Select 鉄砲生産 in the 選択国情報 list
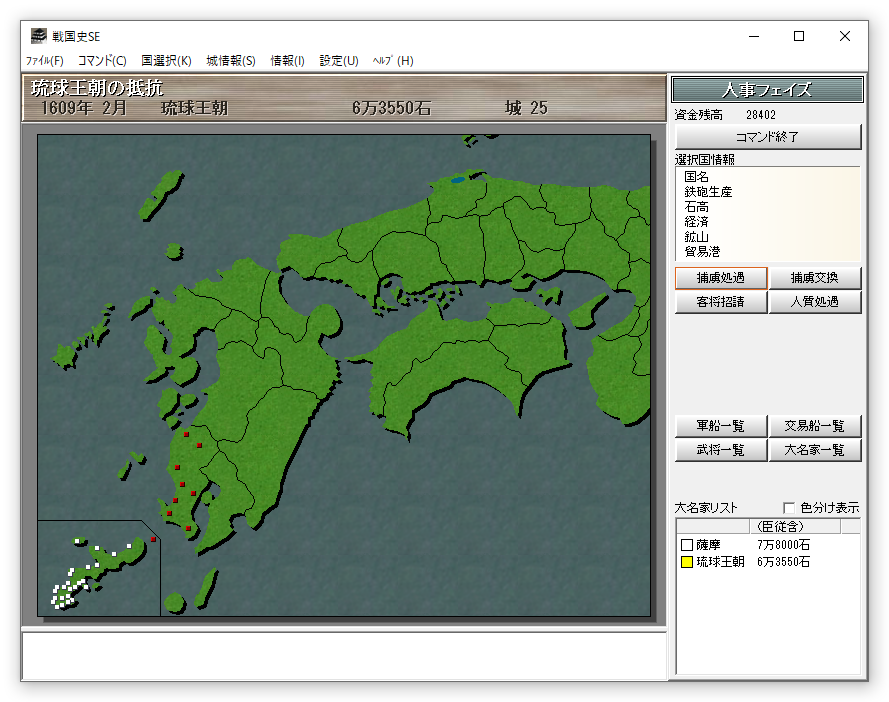Viewport: 889px width, 702px height. pyautogui.click(x=708, y=192)
